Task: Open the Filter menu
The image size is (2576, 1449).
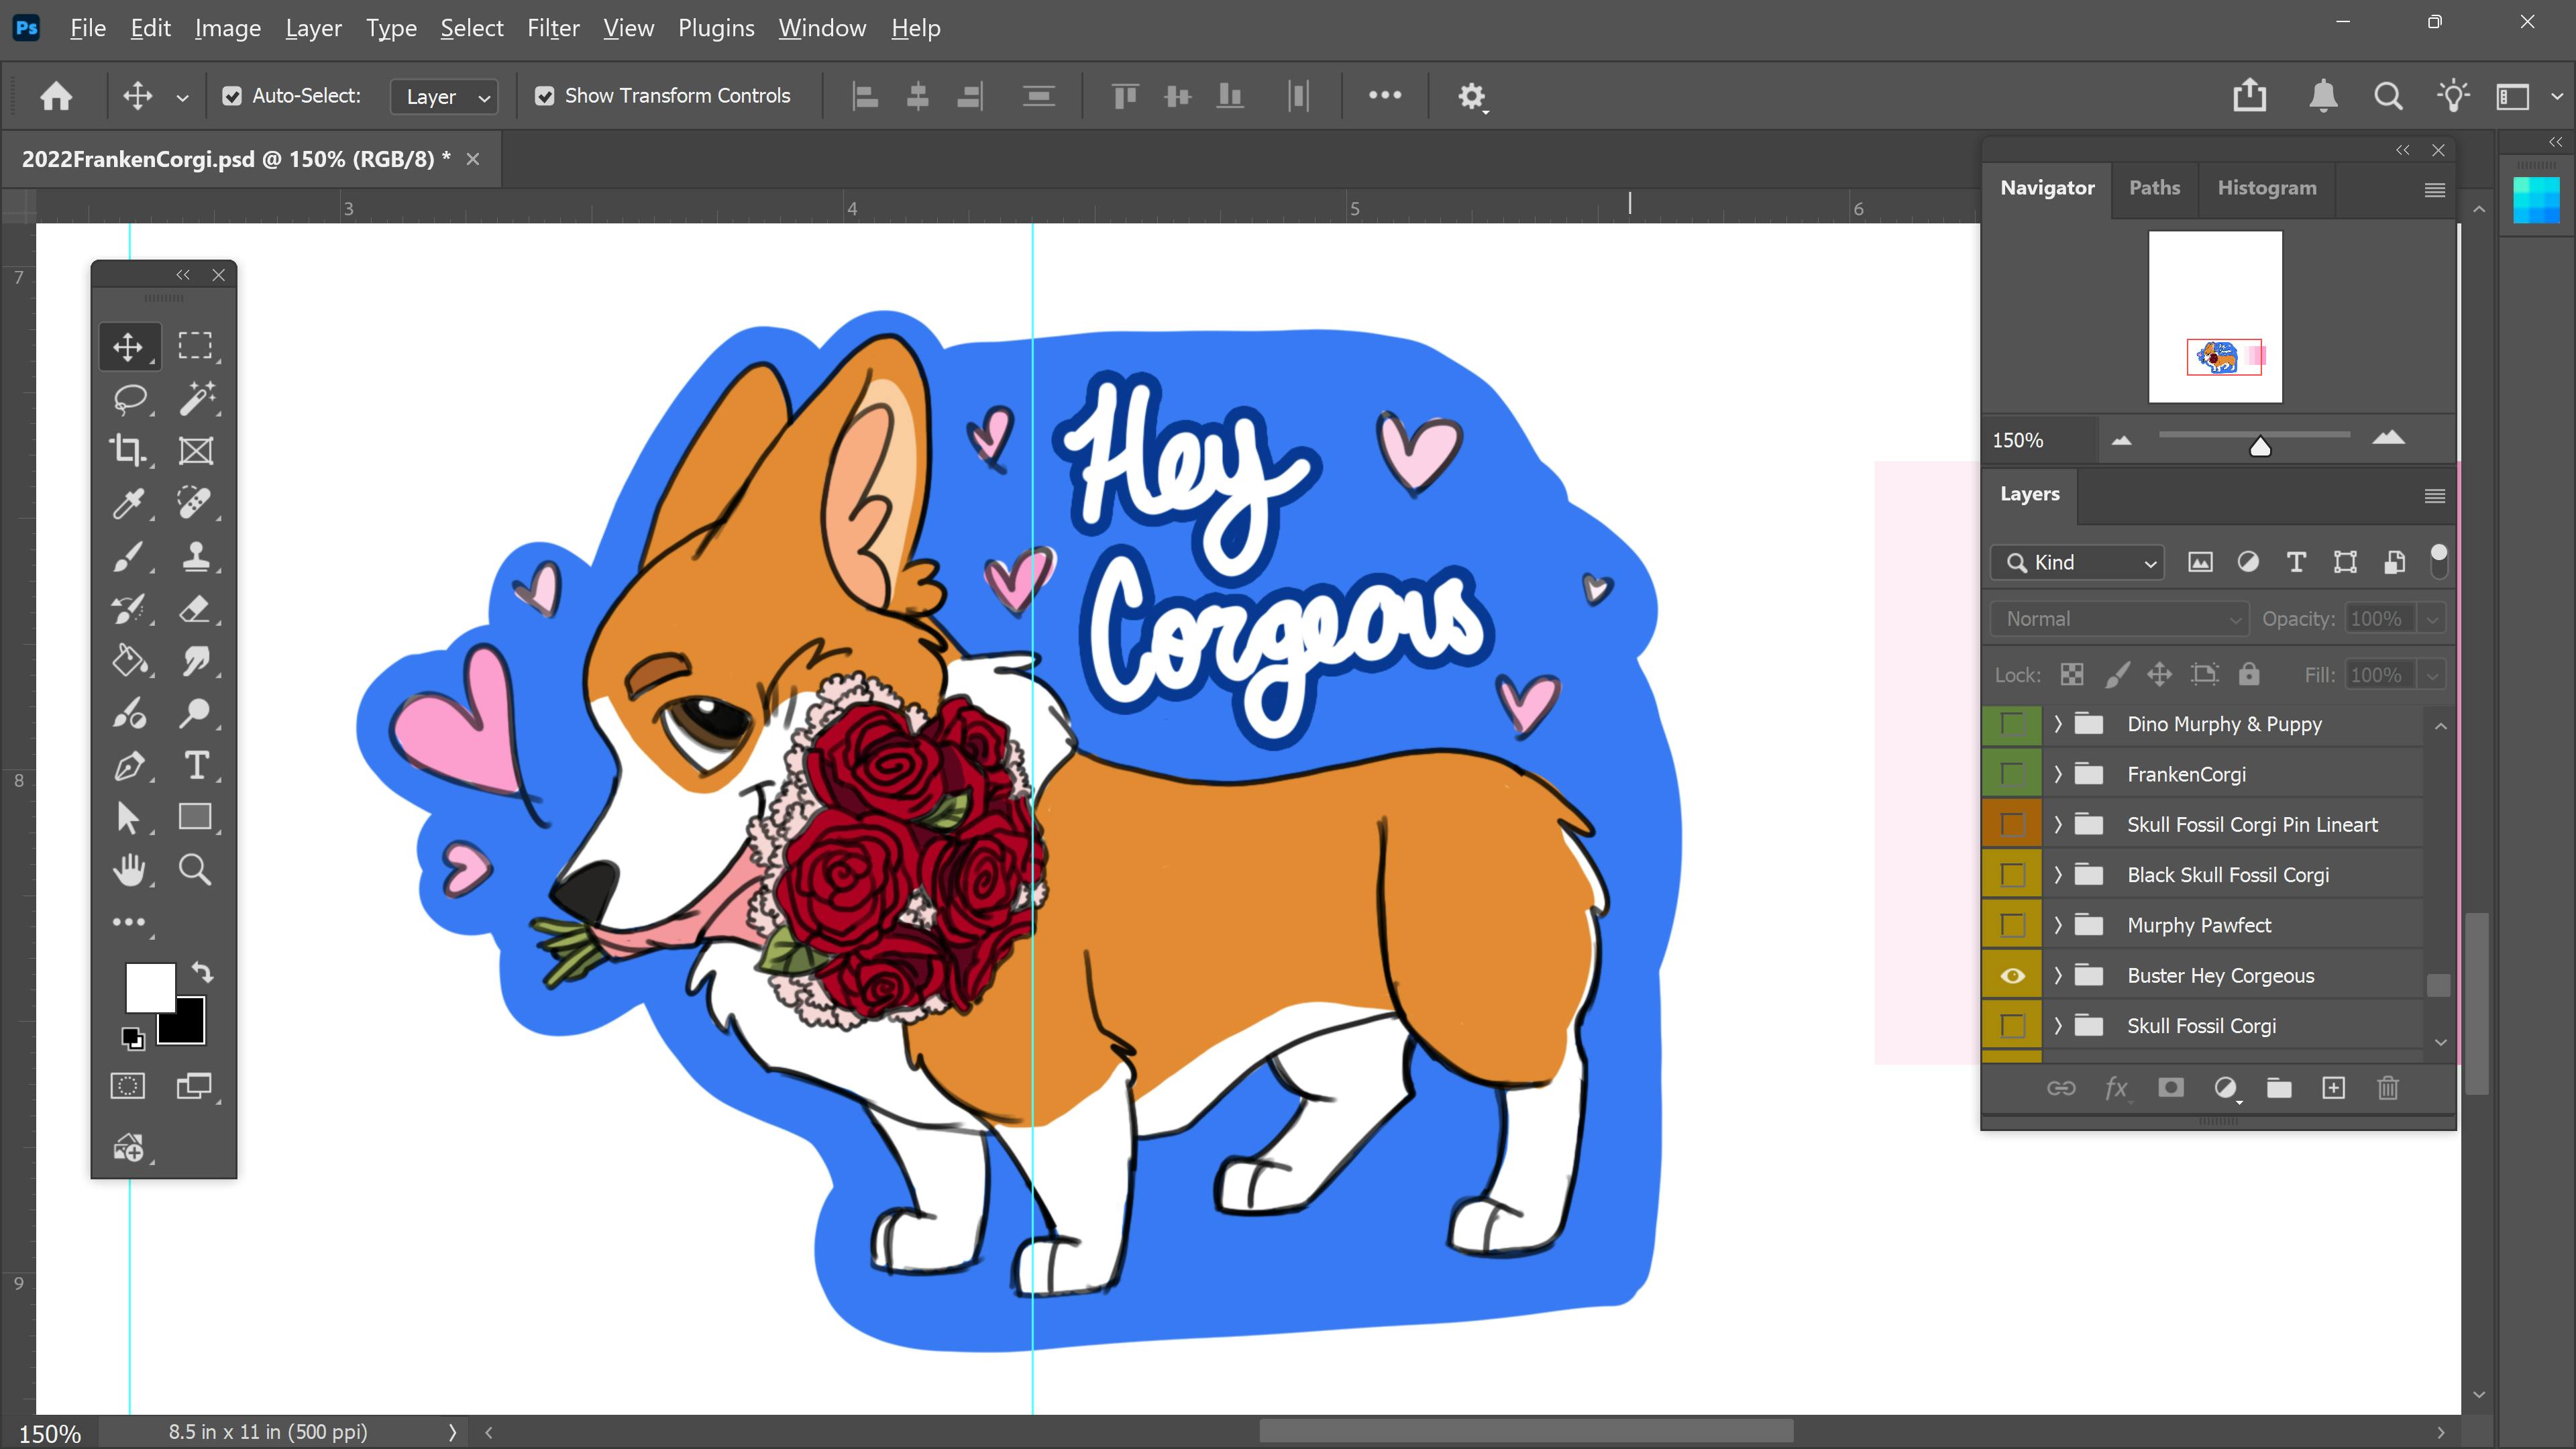Action: point(553,28)
